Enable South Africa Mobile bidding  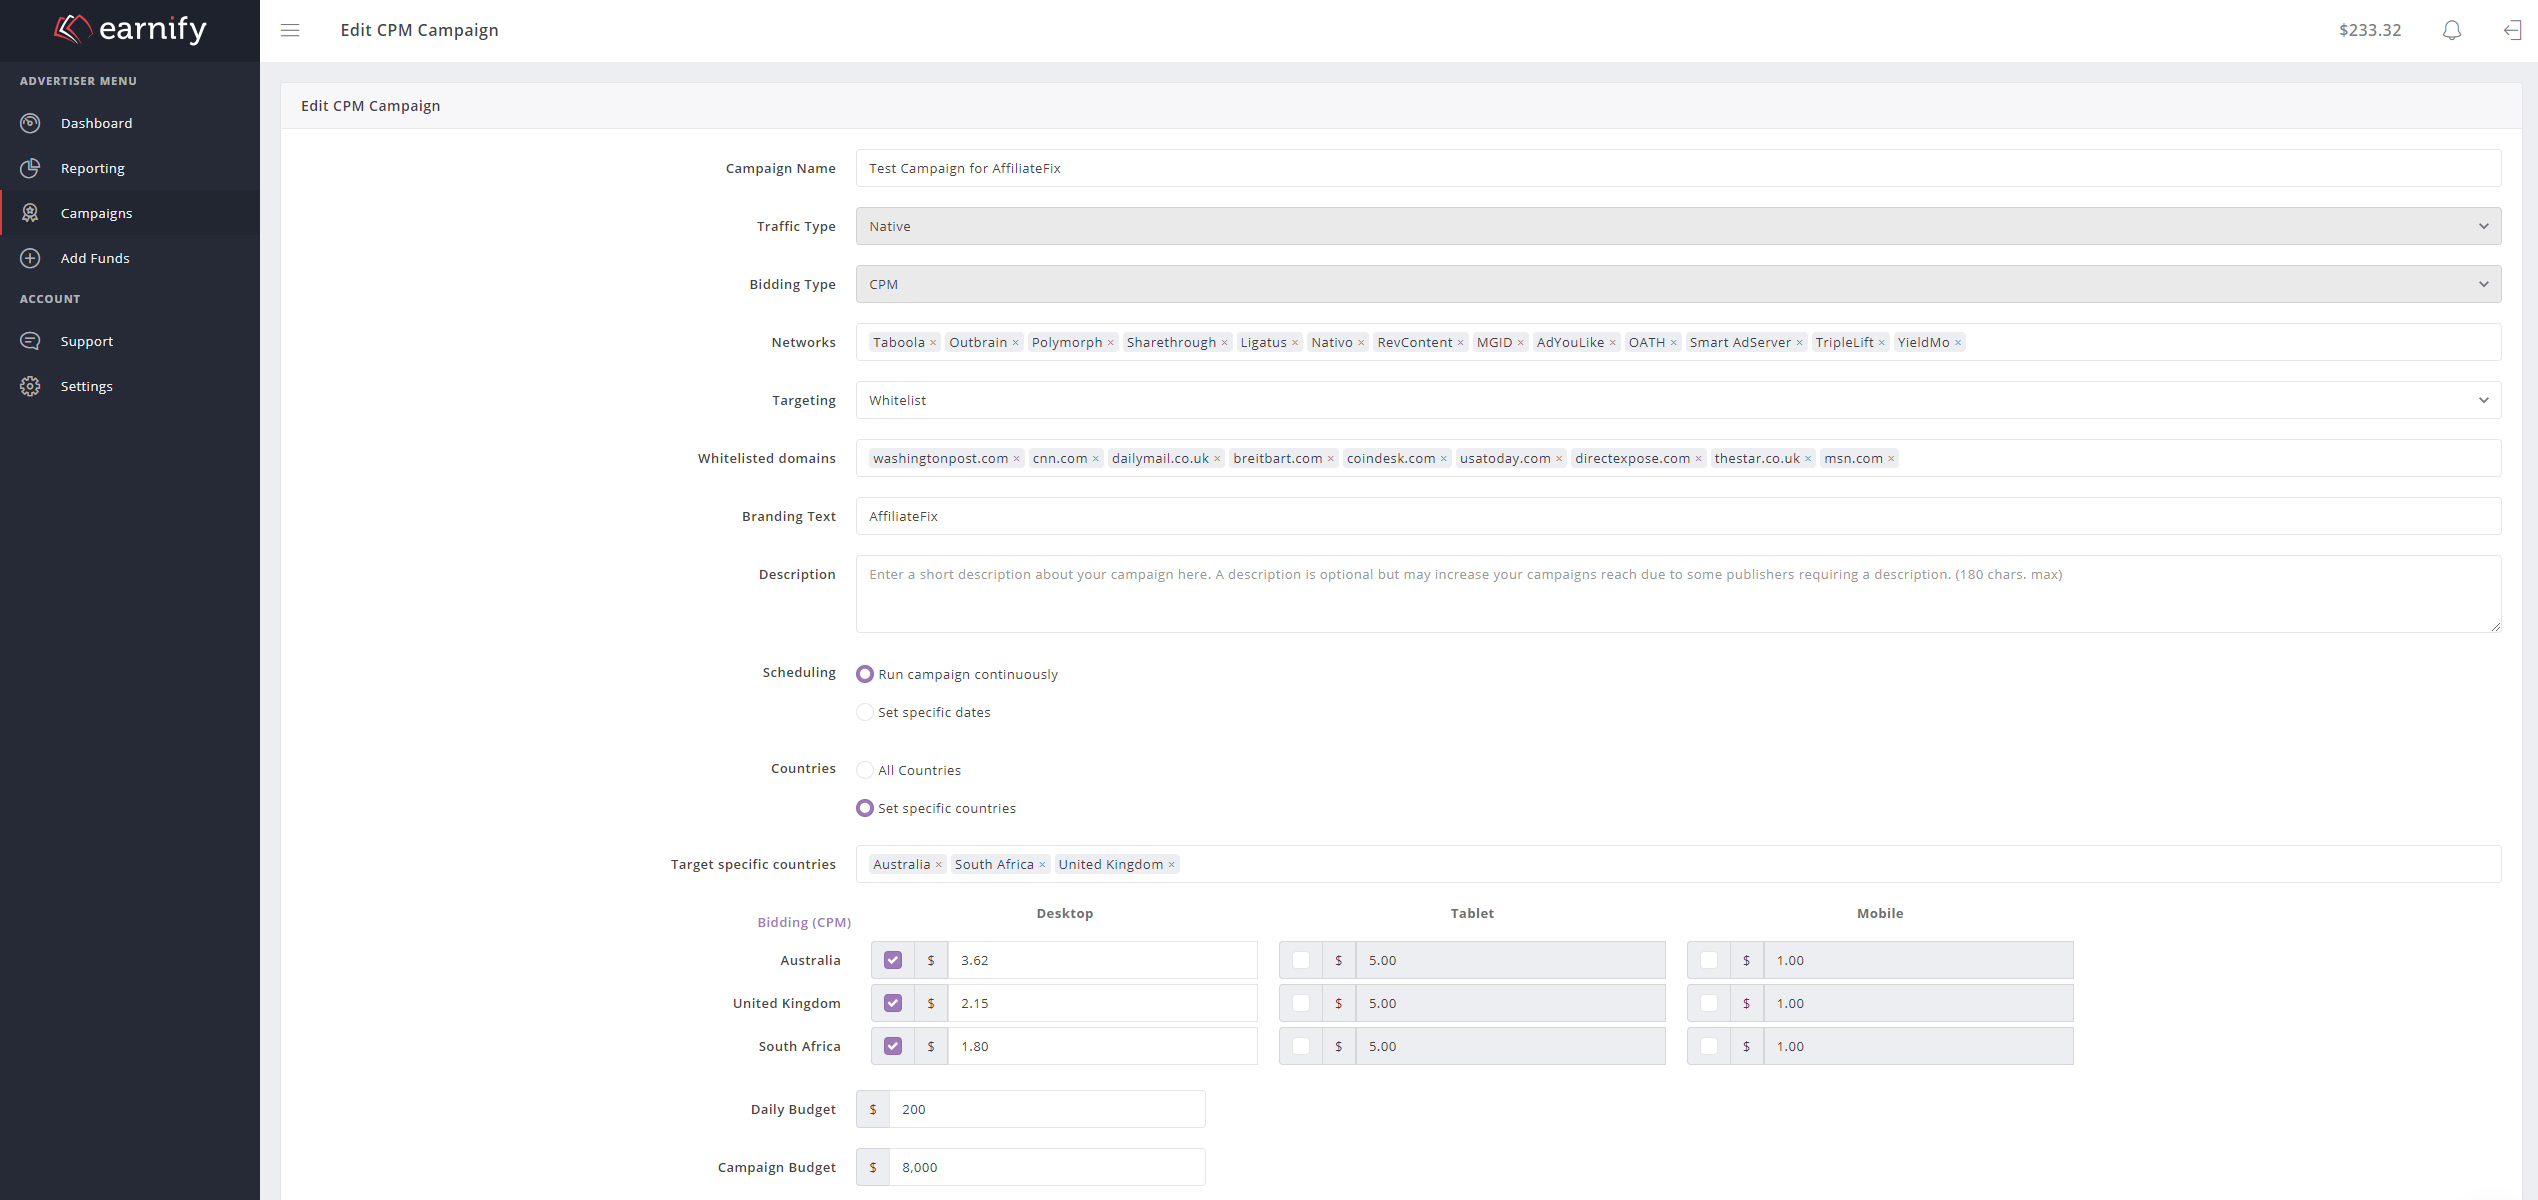tap(1709, 1046)
